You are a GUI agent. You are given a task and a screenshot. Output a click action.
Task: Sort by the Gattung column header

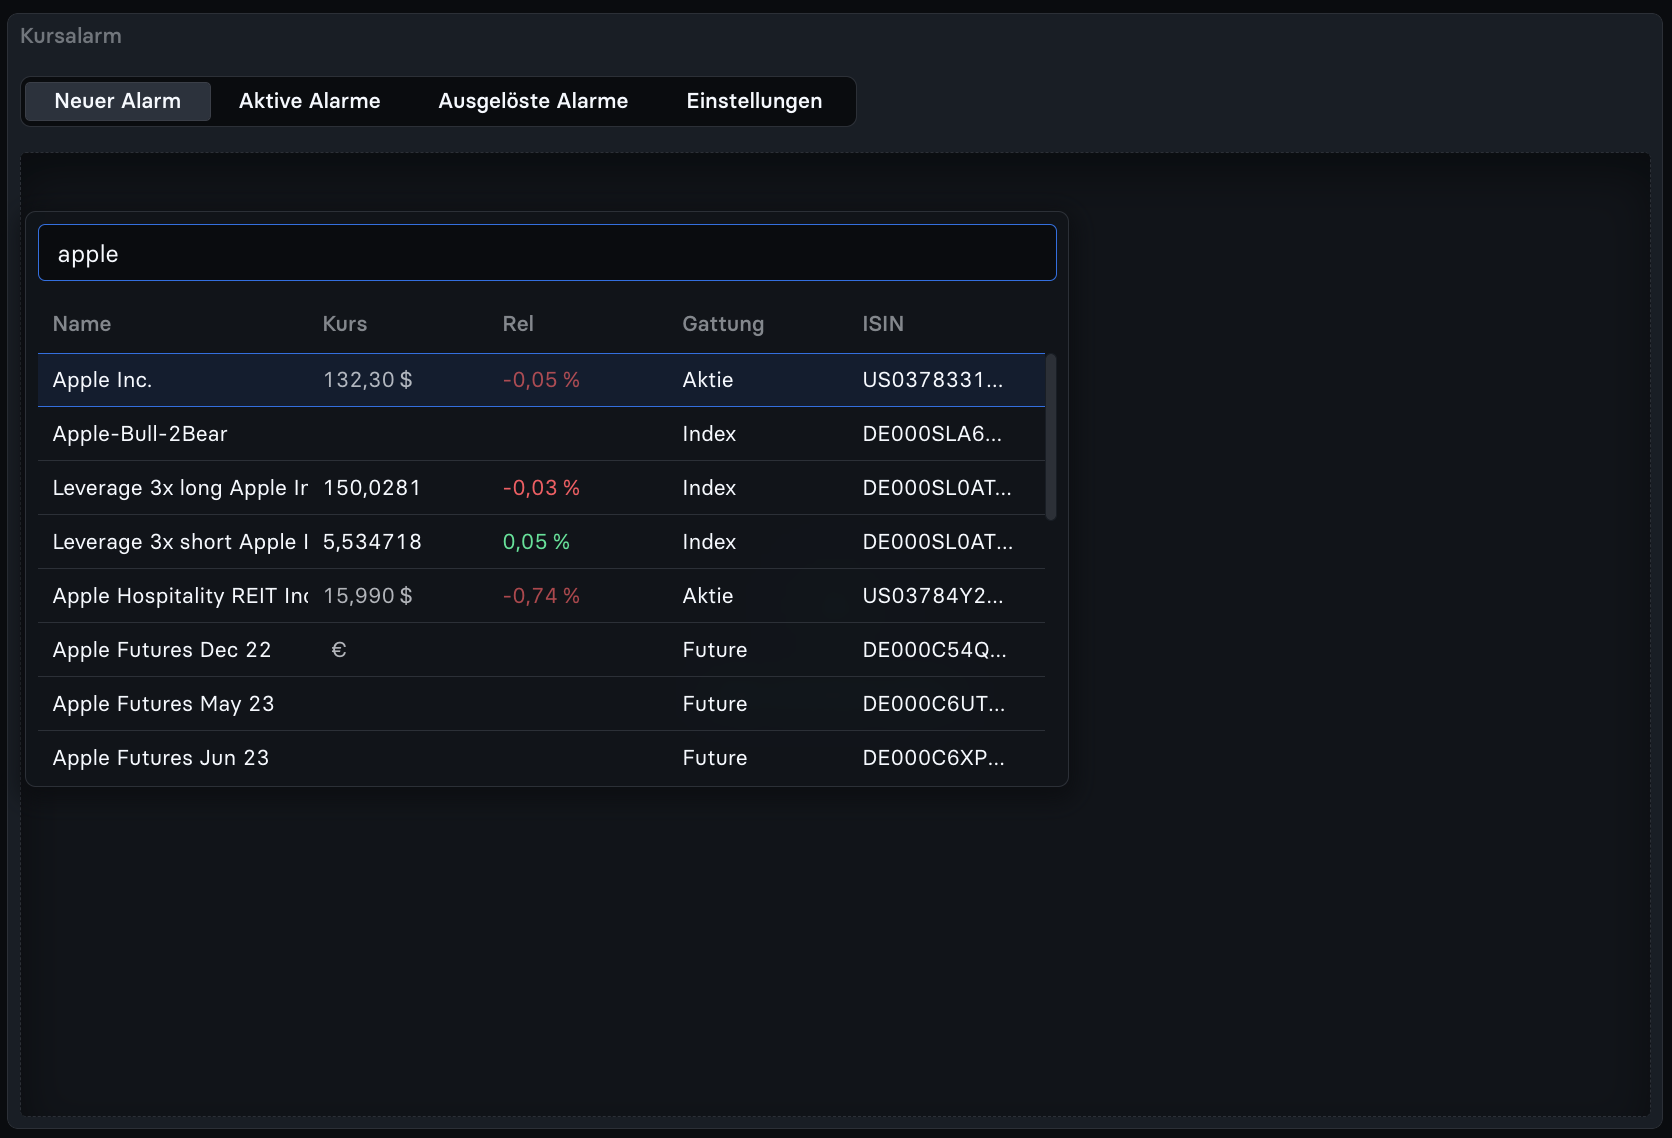[723, 324]
